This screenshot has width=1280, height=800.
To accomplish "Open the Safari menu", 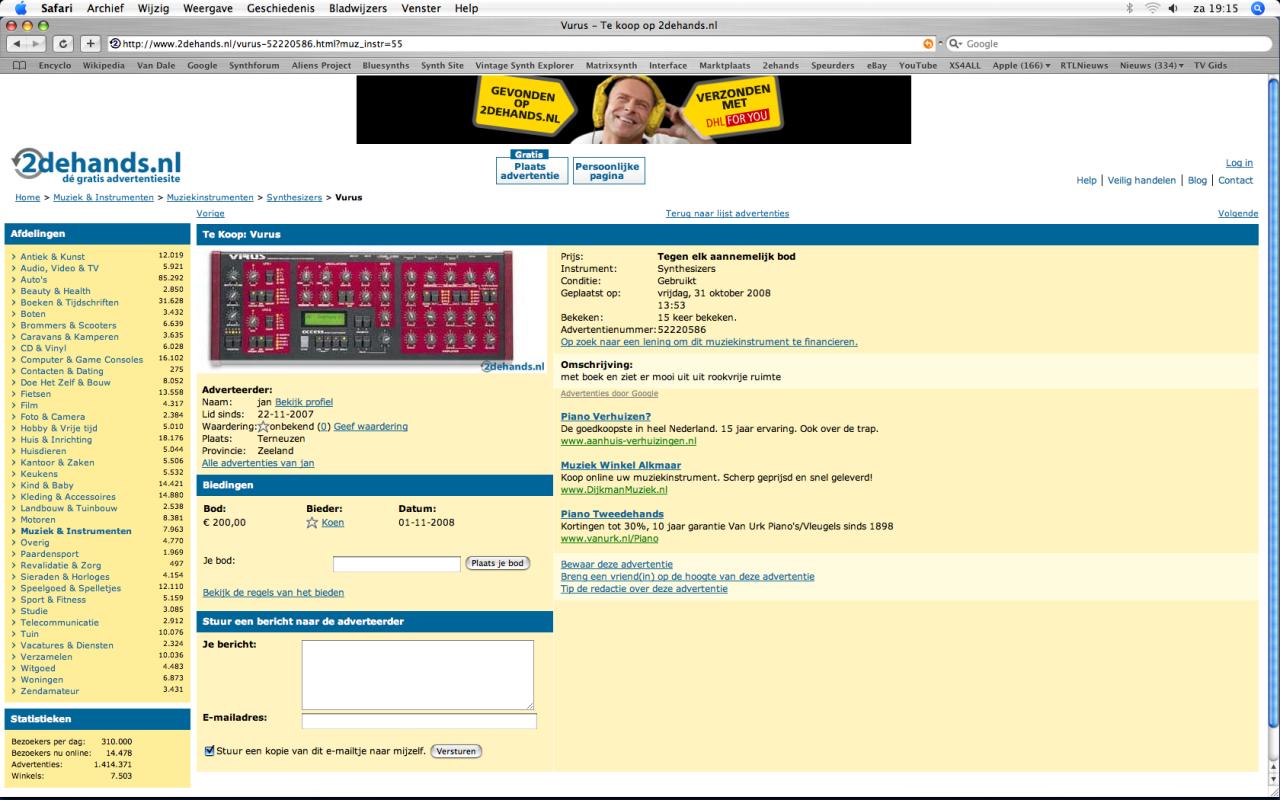I will coord(57,8).
